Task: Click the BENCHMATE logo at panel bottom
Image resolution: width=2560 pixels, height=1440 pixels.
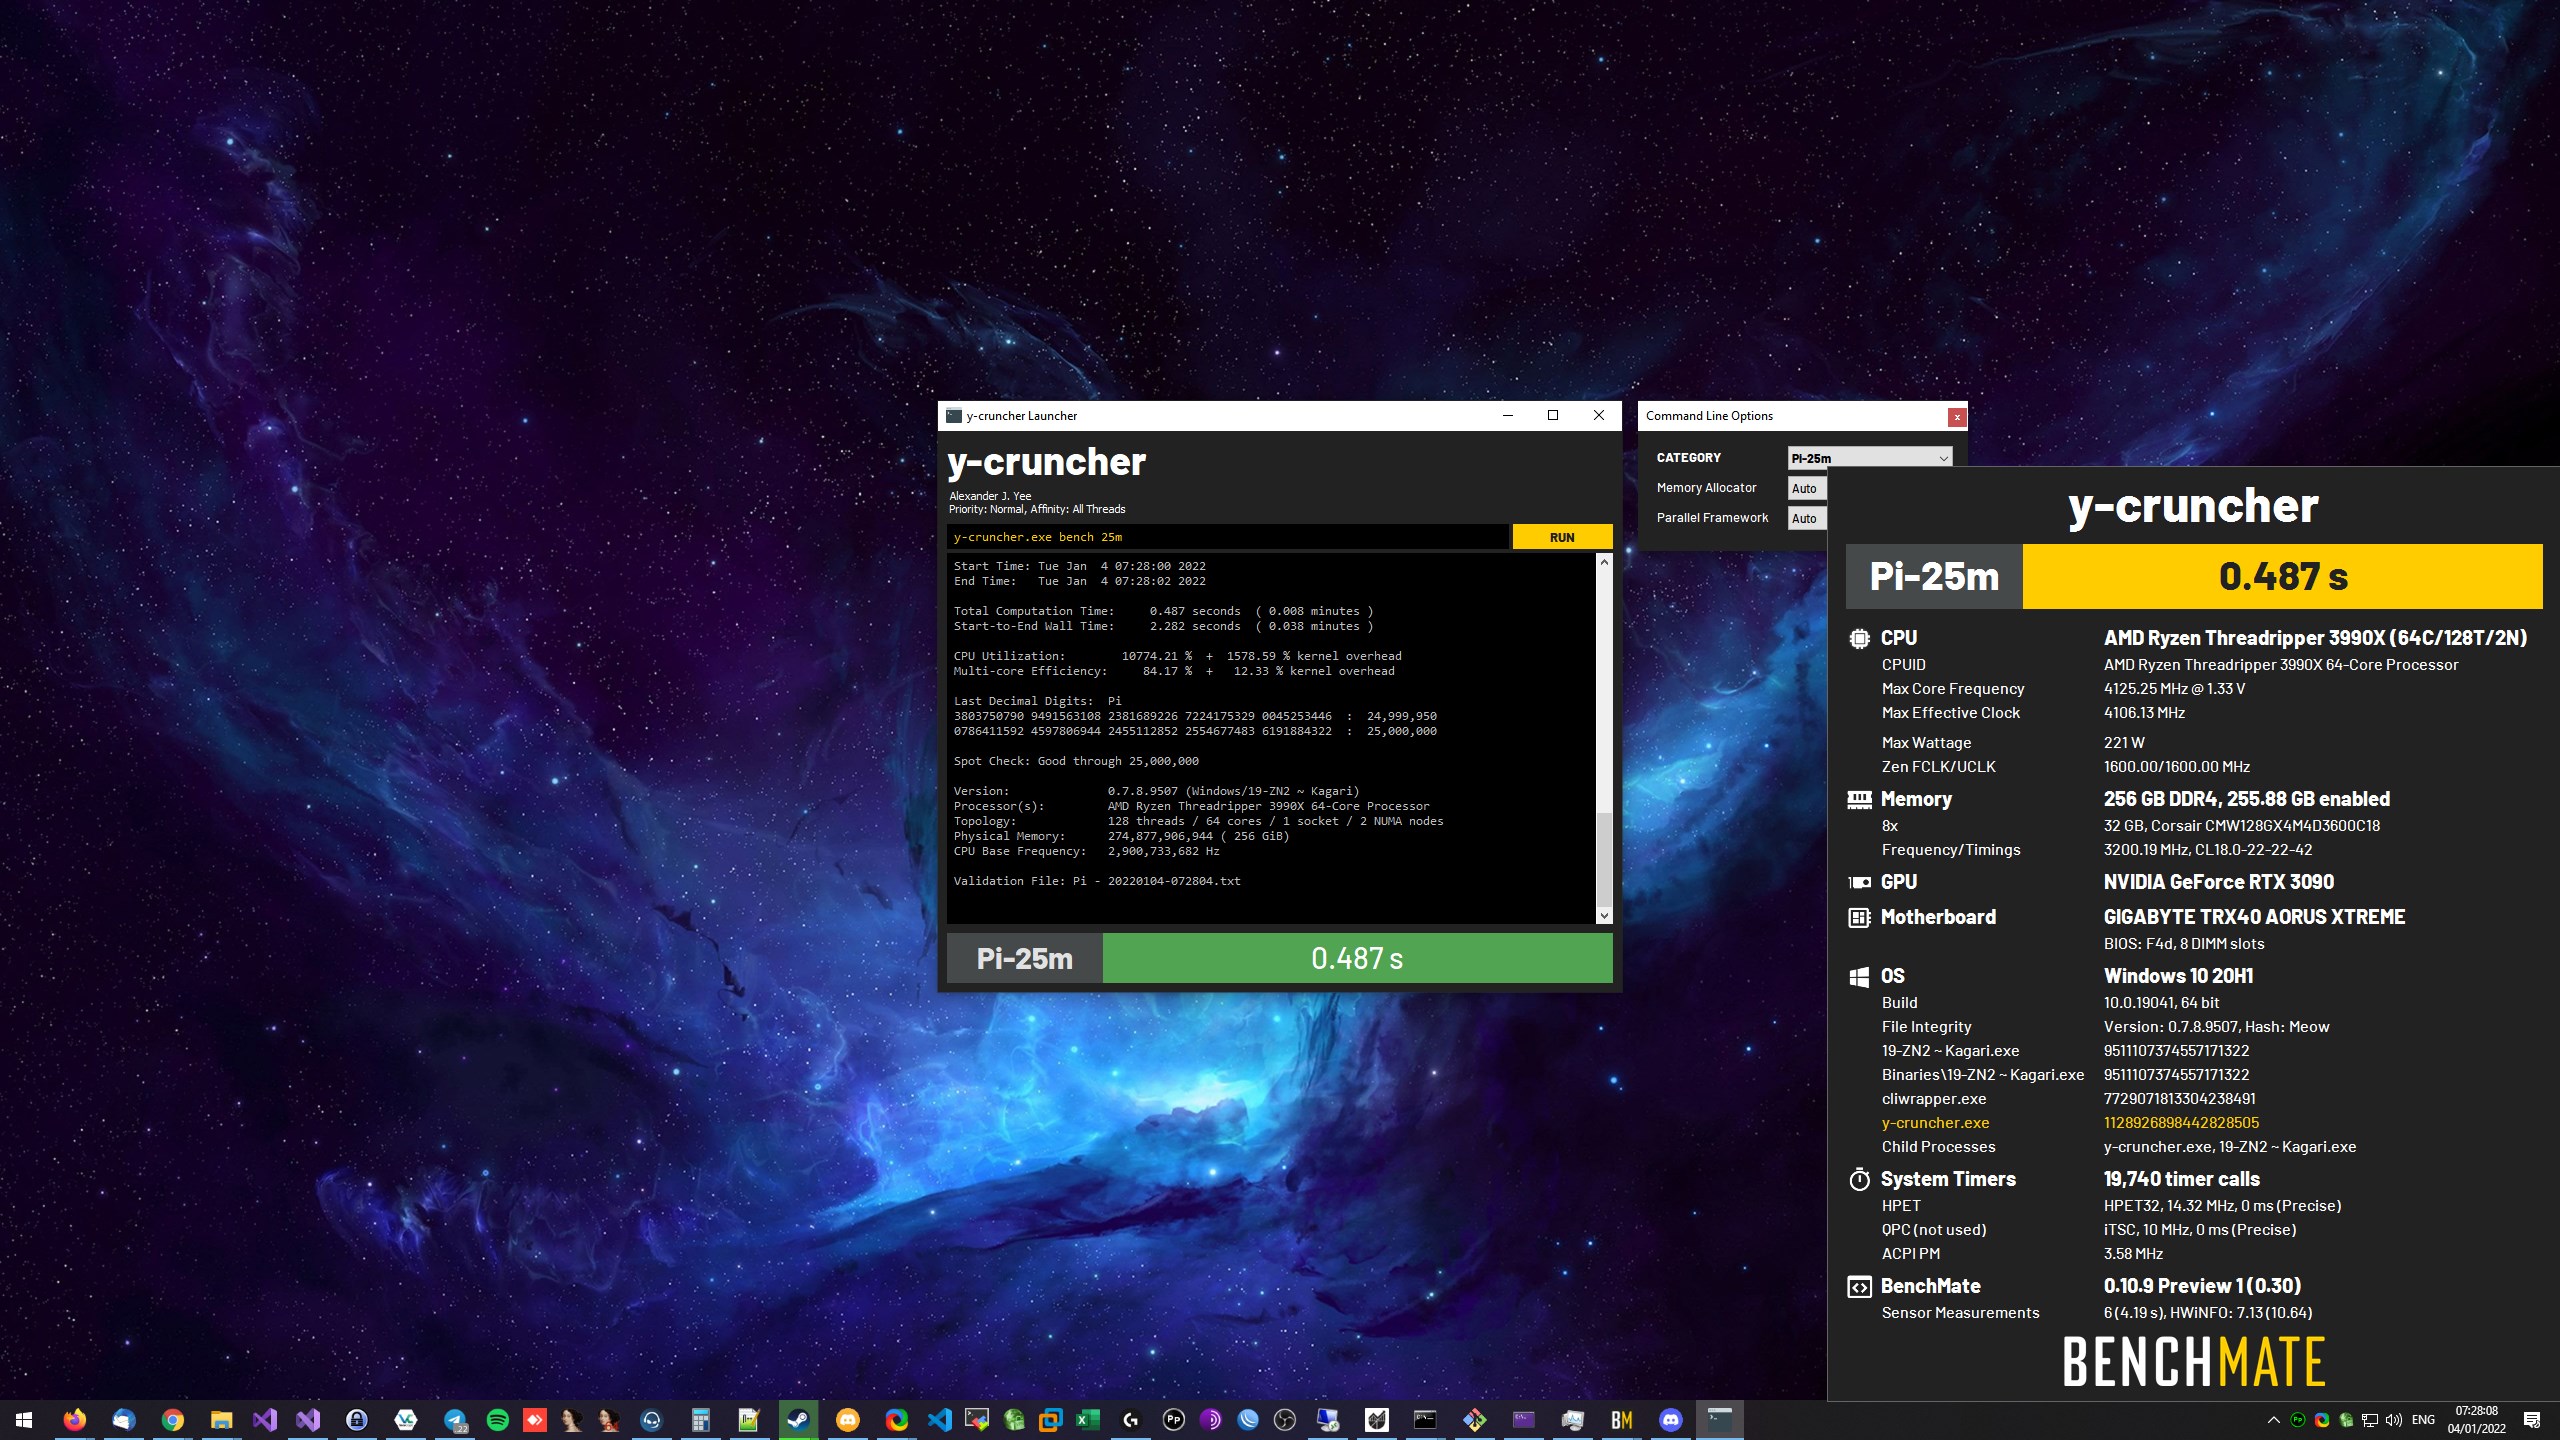Action: pos(2194,1362)
